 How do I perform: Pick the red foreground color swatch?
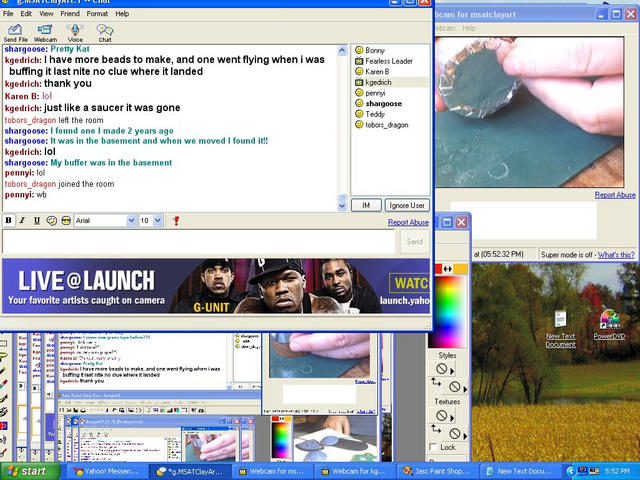439,269
